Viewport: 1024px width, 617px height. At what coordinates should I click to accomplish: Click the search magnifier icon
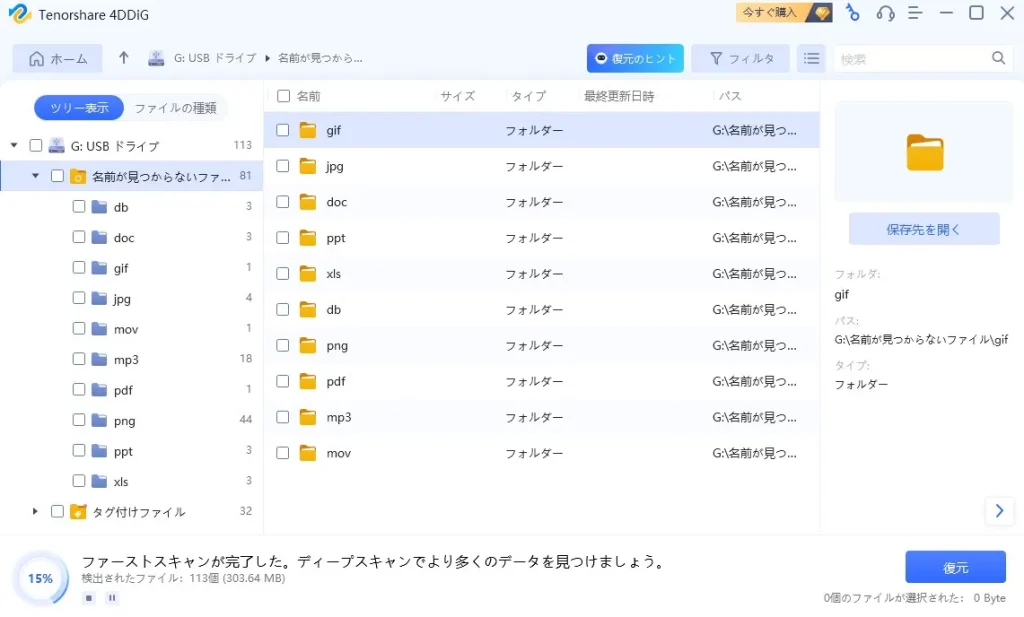click(x=998, y=59)
